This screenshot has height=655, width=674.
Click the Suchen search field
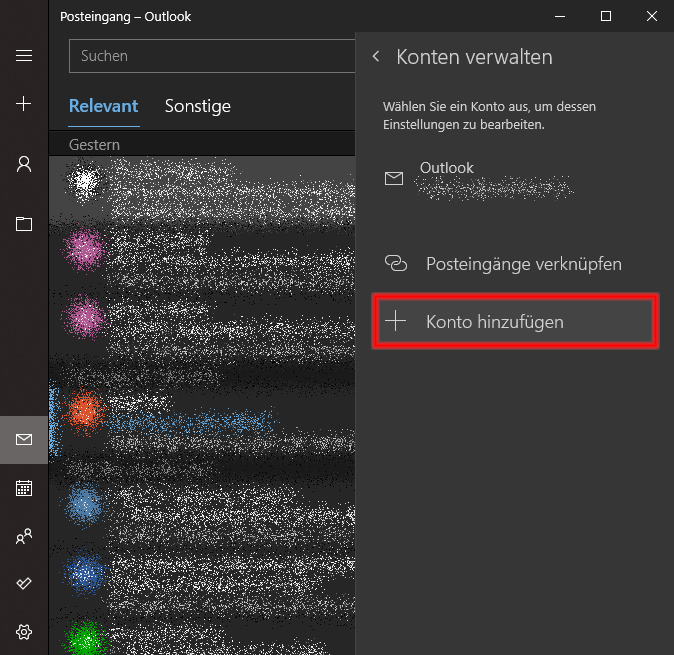[x=212, y=56]
